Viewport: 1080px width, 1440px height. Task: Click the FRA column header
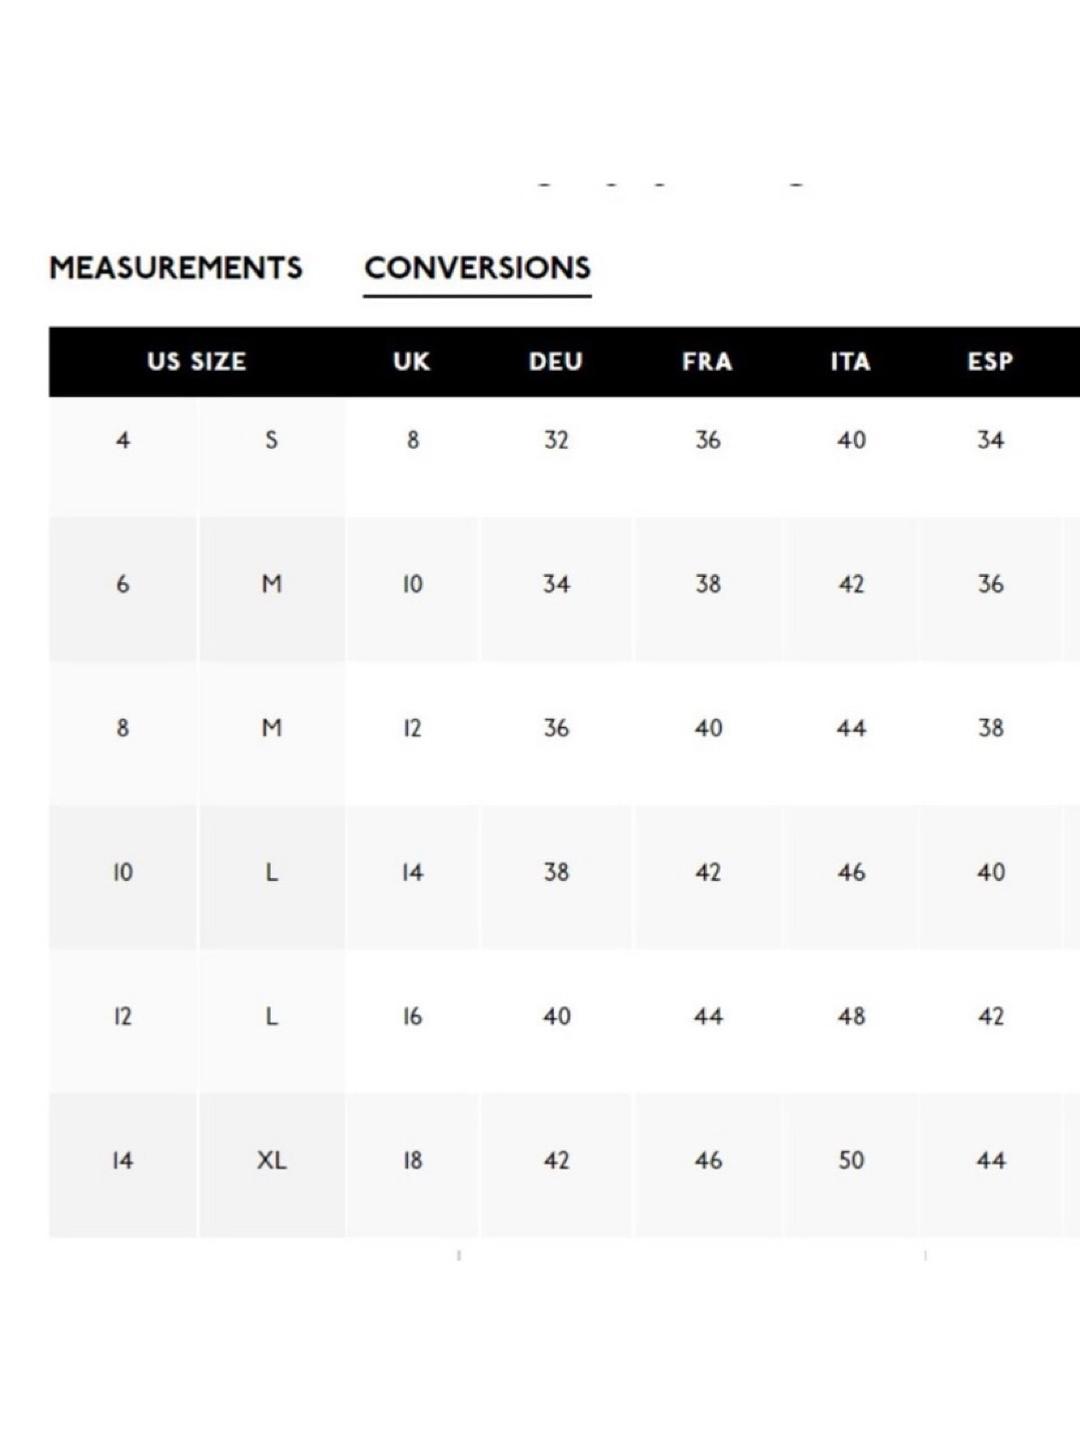tap(708, 361)
